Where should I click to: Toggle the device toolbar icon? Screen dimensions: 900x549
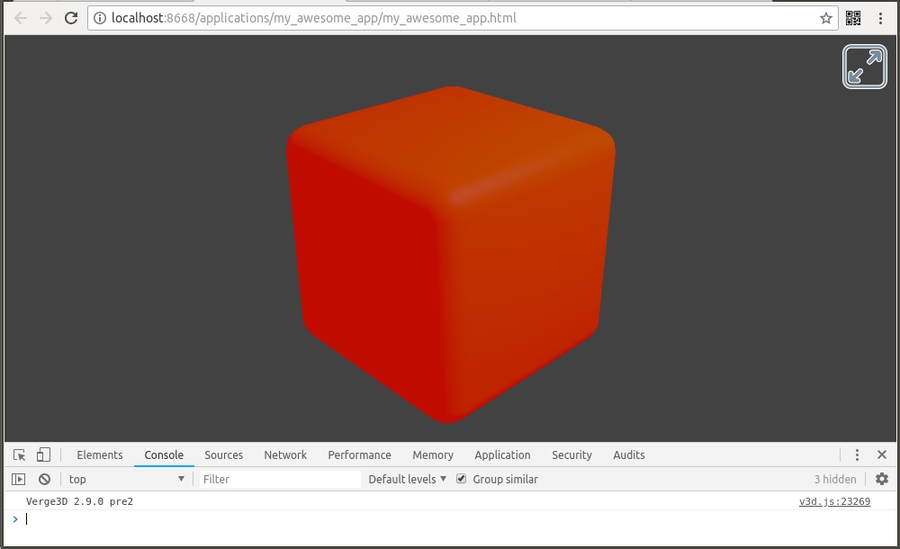(x=43, y=455)
